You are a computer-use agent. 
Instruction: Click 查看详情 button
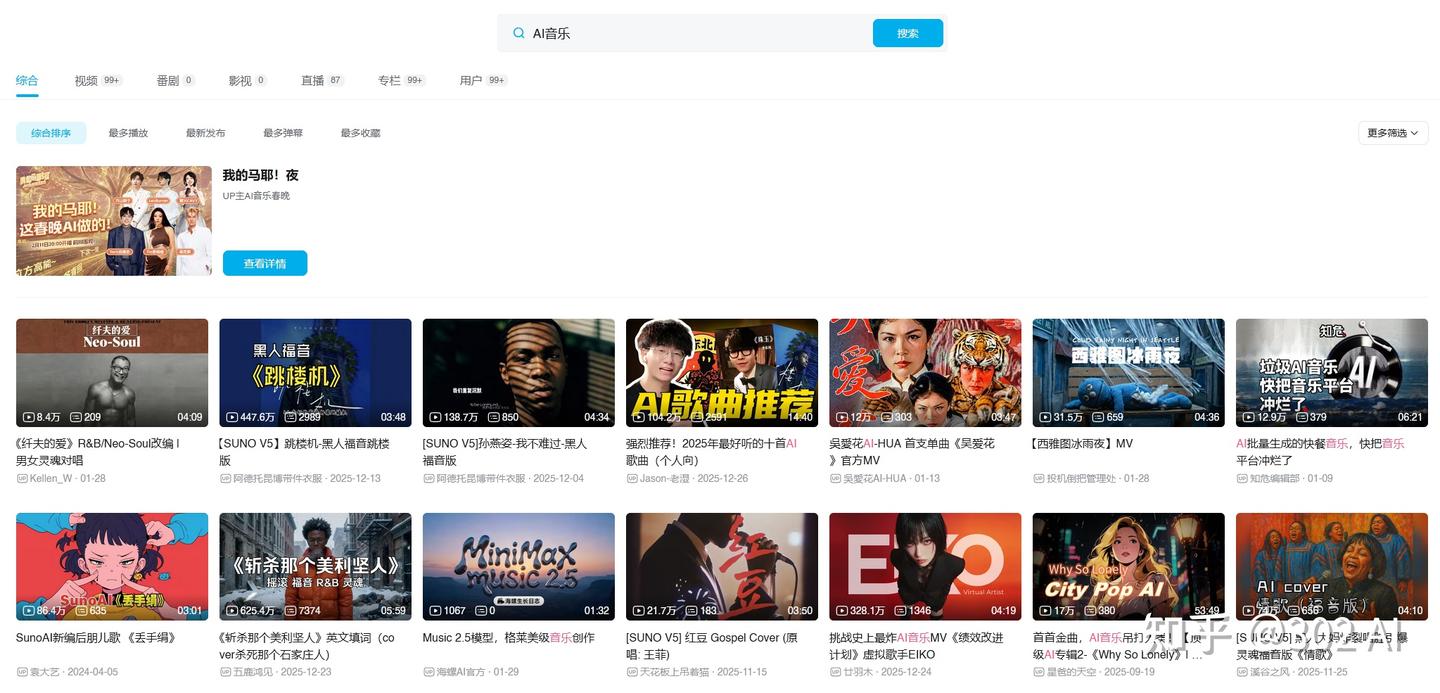coord(265,263)
